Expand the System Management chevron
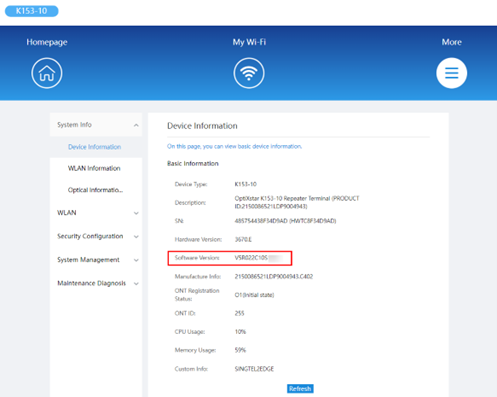Screen dimensions: 497x397 click(x=136, y=260)
